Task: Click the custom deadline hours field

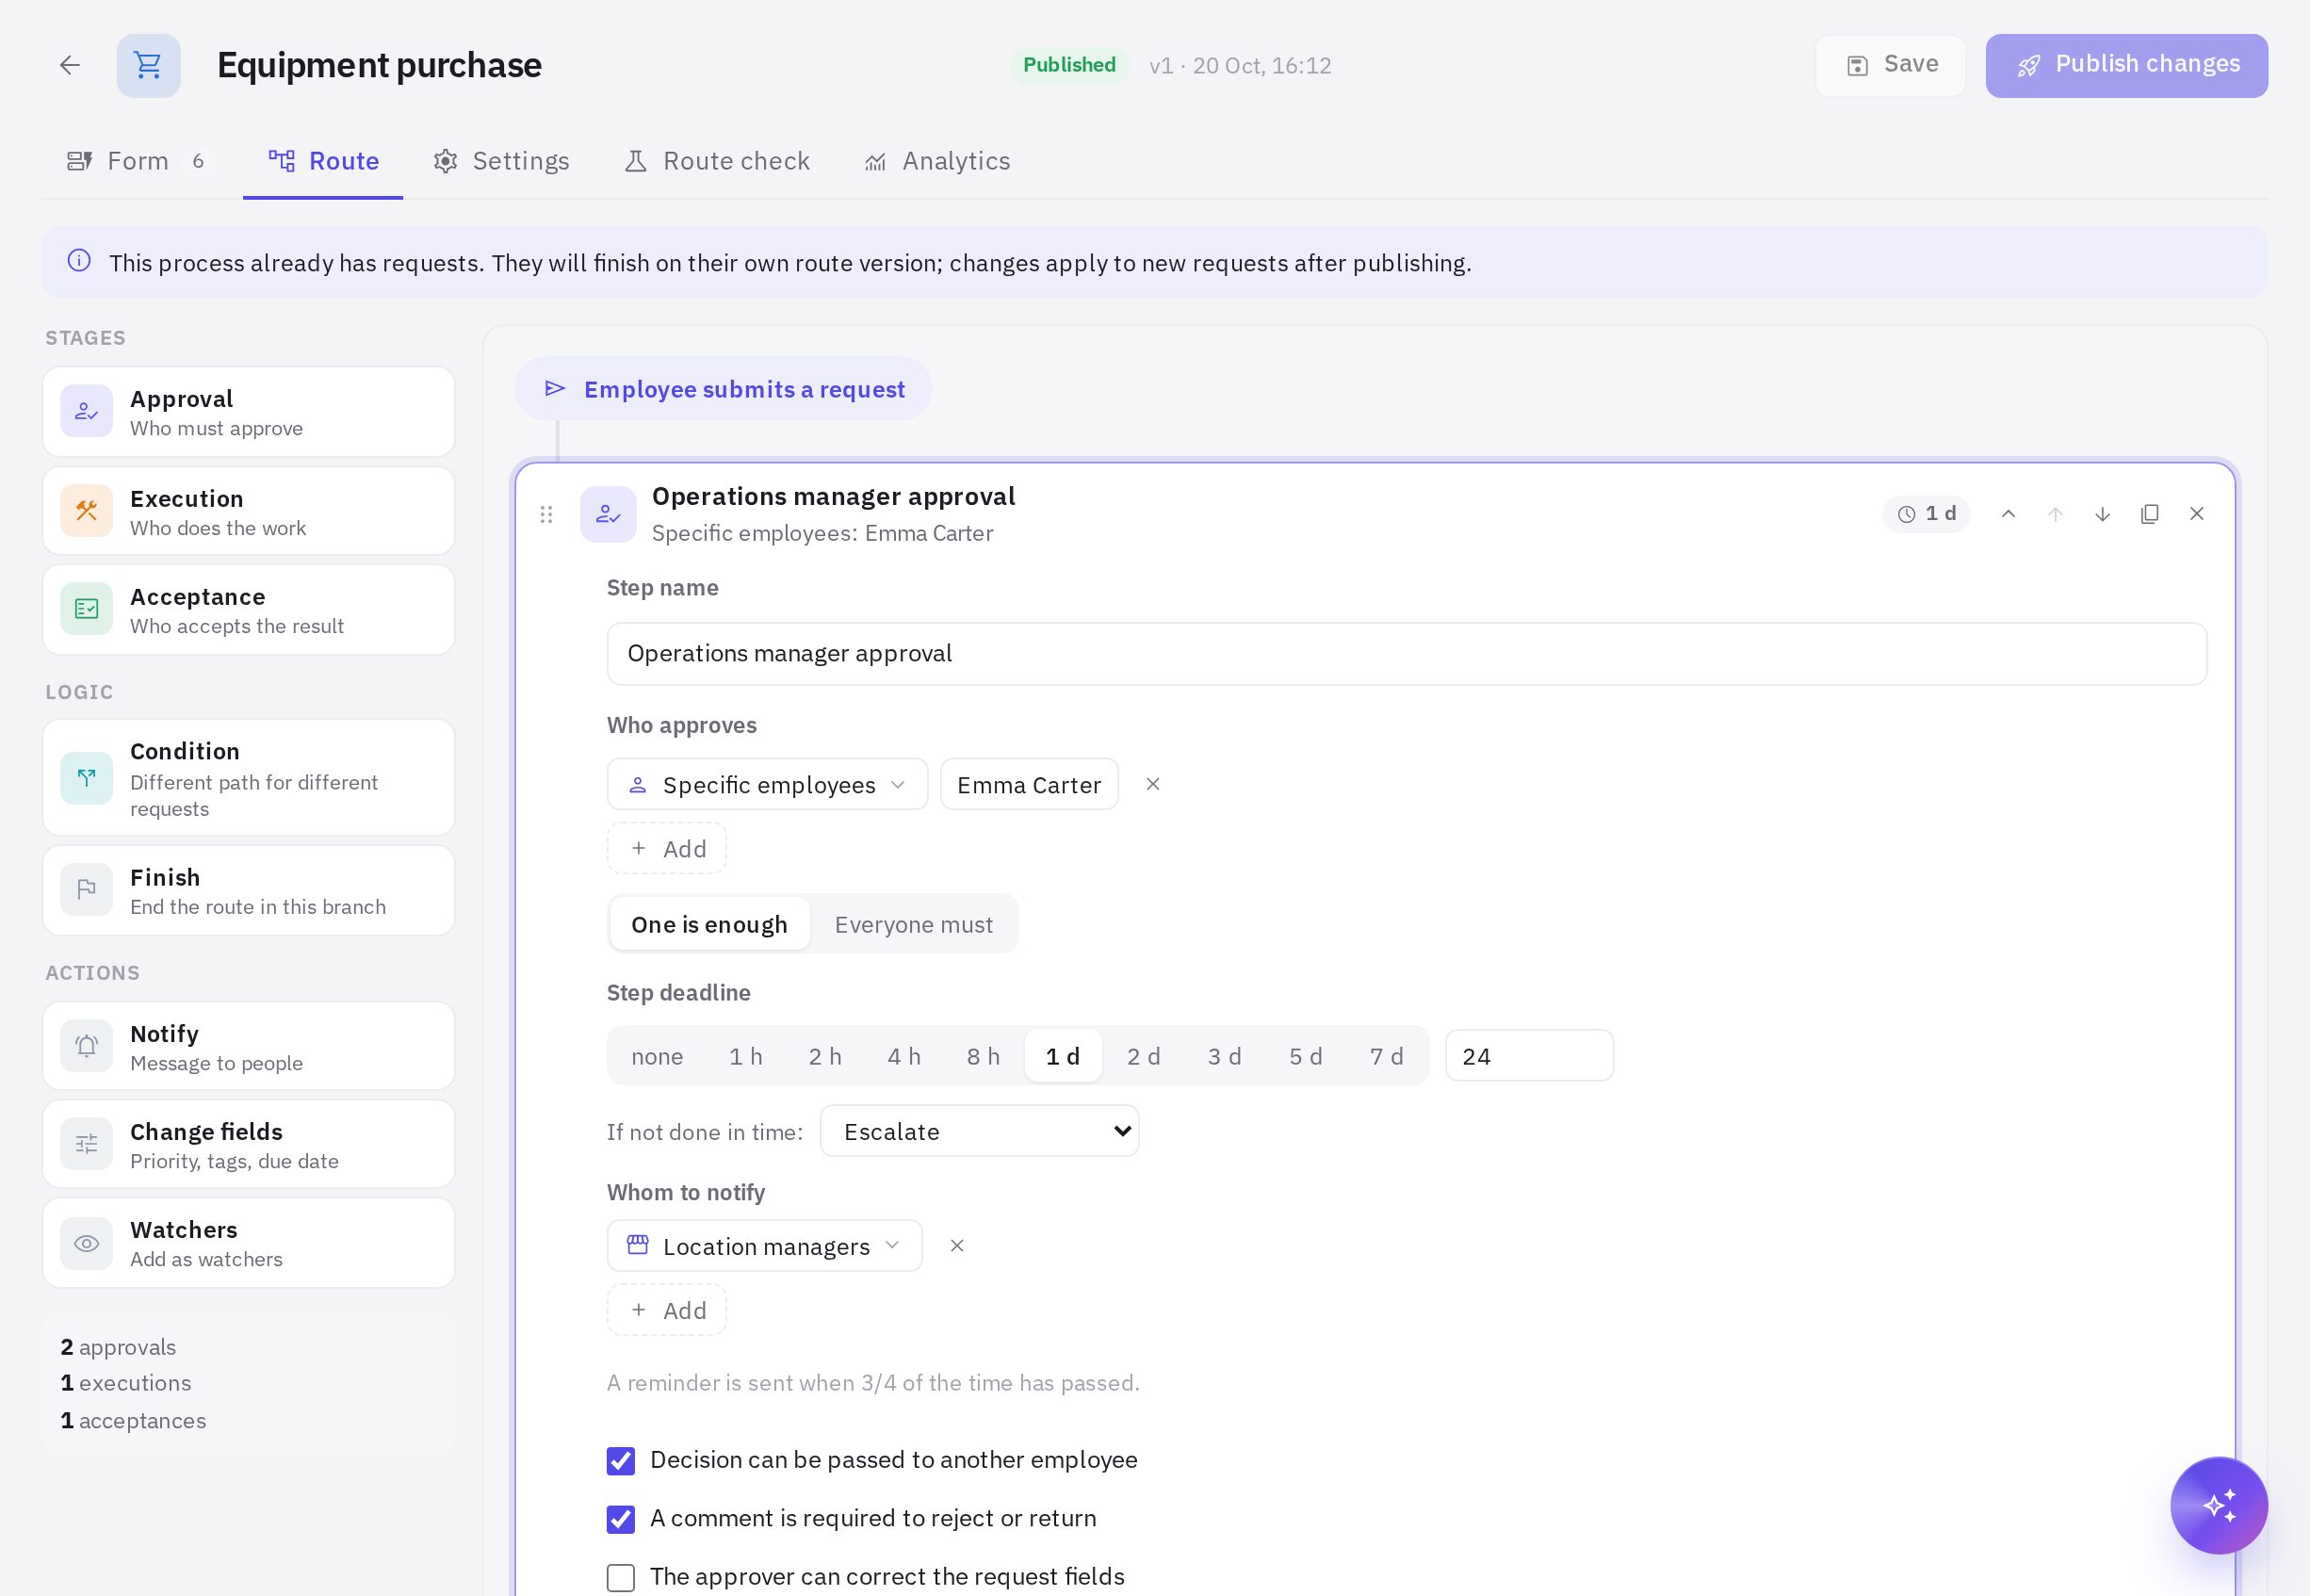Action: [1529, 1056]
